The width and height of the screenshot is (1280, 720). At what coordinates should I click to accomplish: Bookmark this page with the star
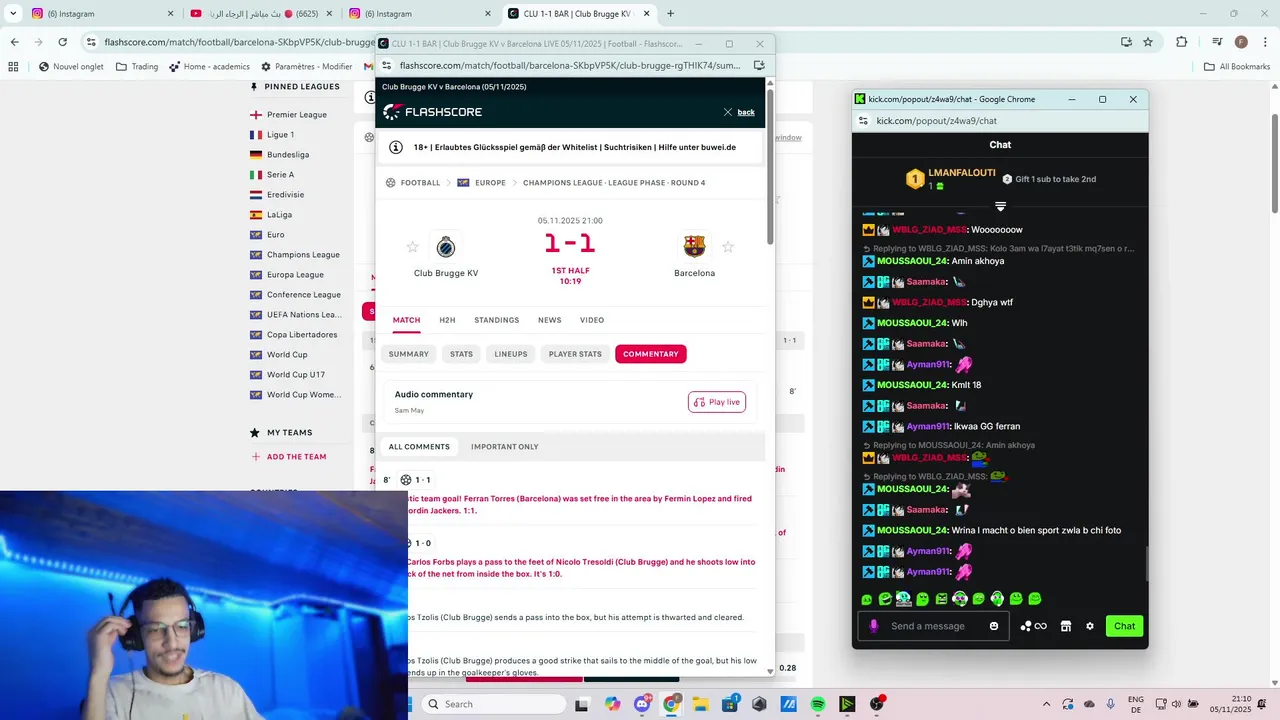[x=1148, y=42]
